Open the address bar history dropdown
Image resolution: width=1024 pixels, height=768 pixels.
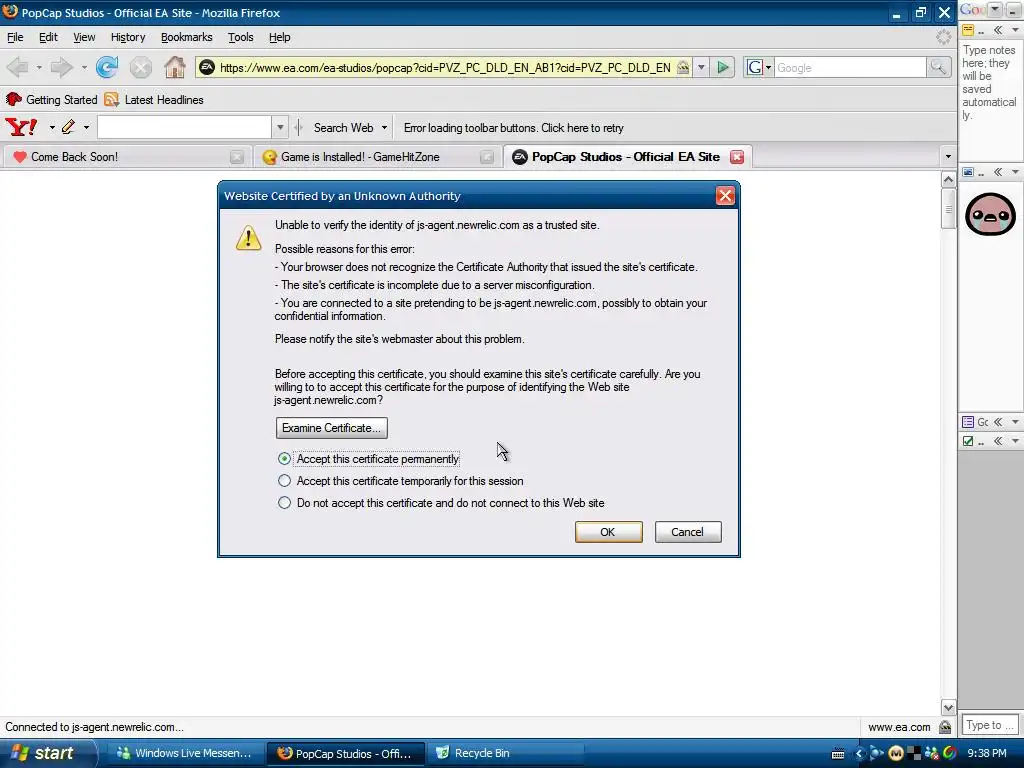point(701,67)
